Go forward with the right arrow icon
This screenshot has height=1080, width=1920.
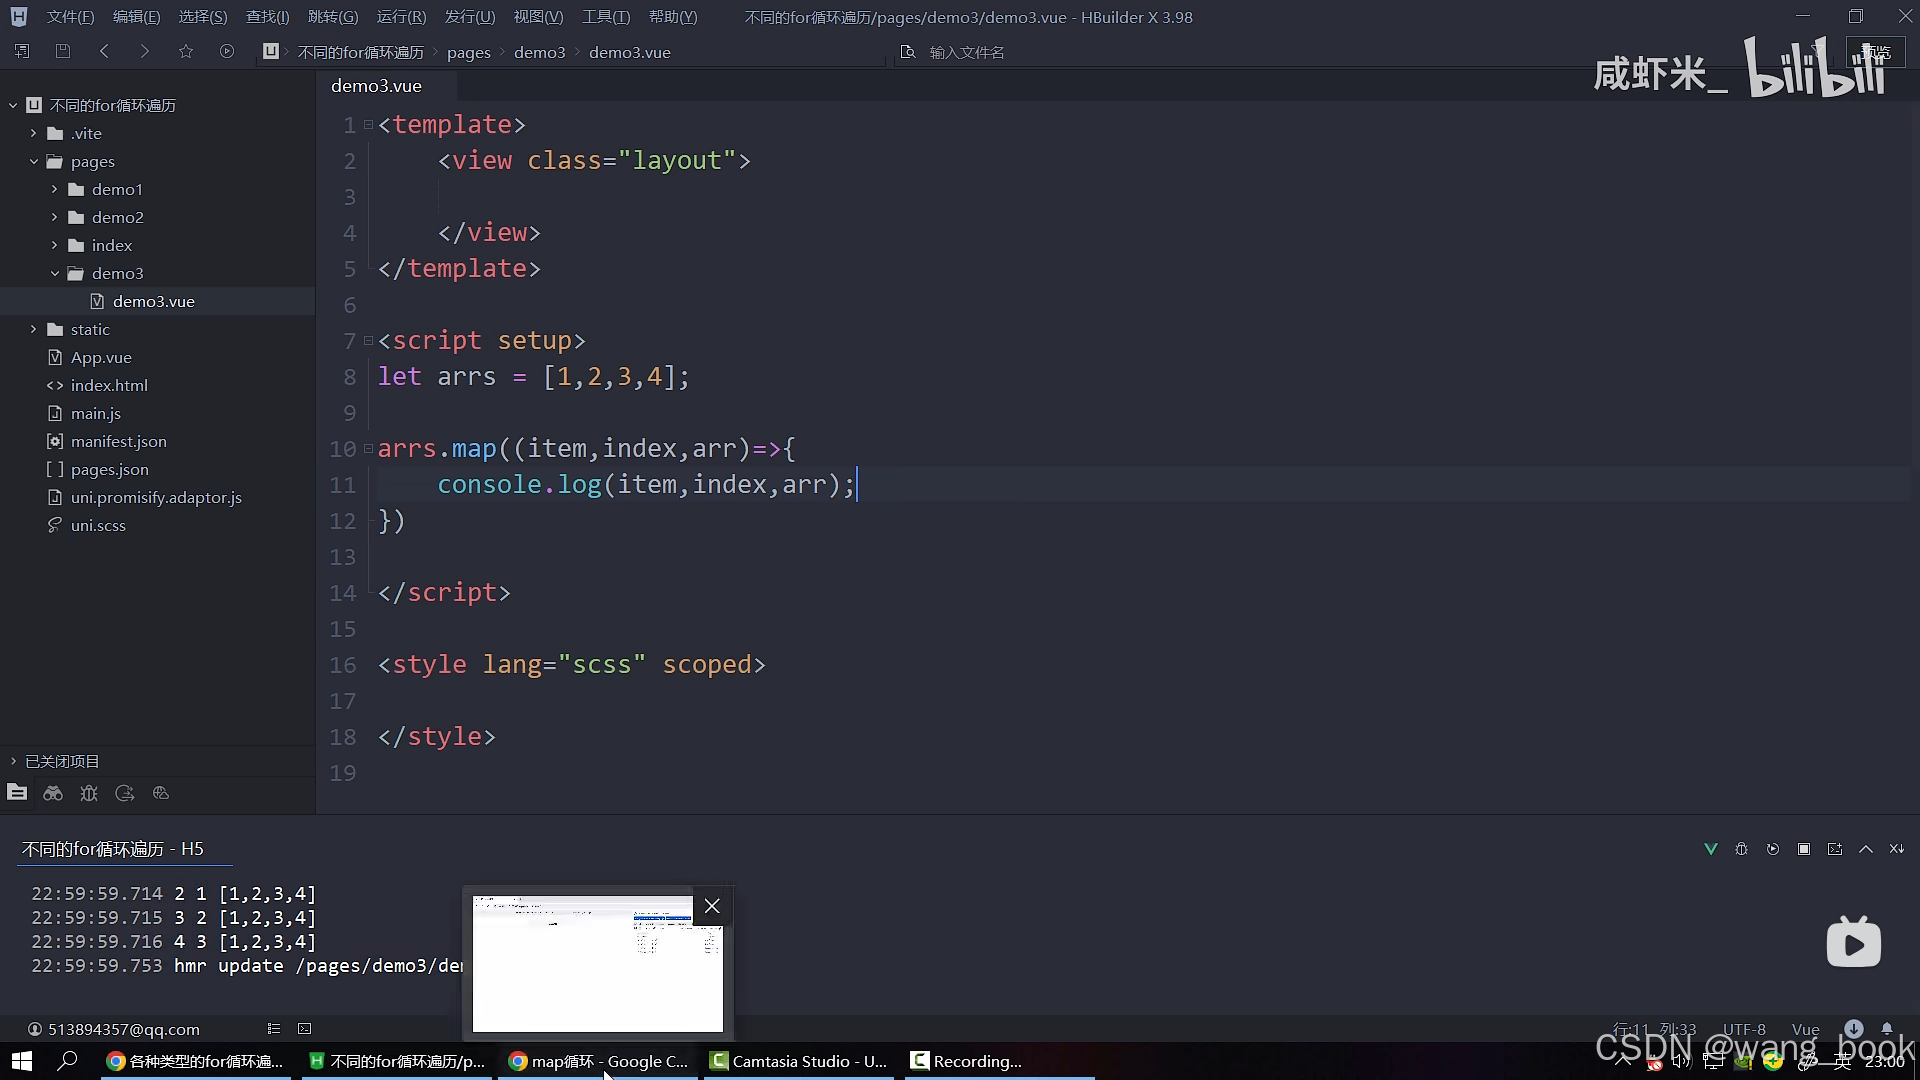(x=145, y=51)
